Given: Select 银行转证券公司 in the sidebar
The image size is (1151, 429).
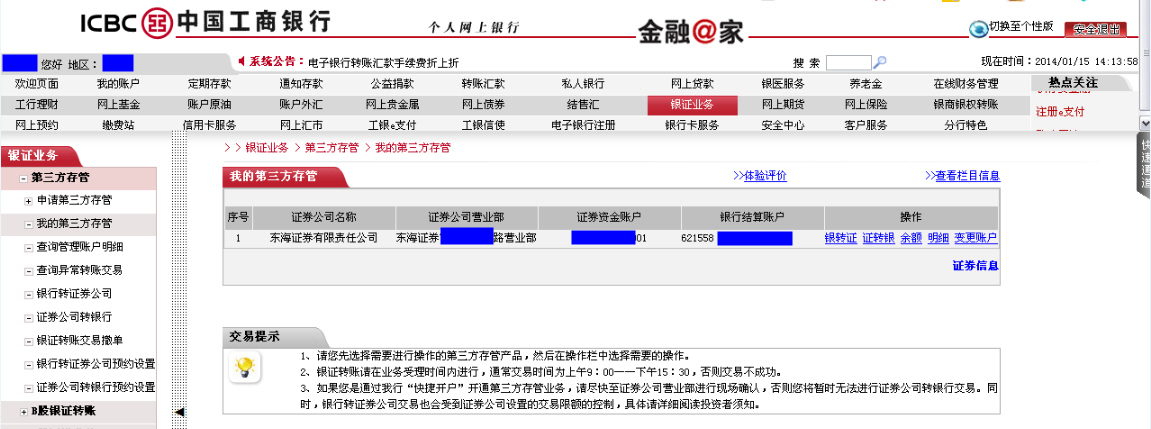Looking at the screenshot, I should (x=74, y=294).
